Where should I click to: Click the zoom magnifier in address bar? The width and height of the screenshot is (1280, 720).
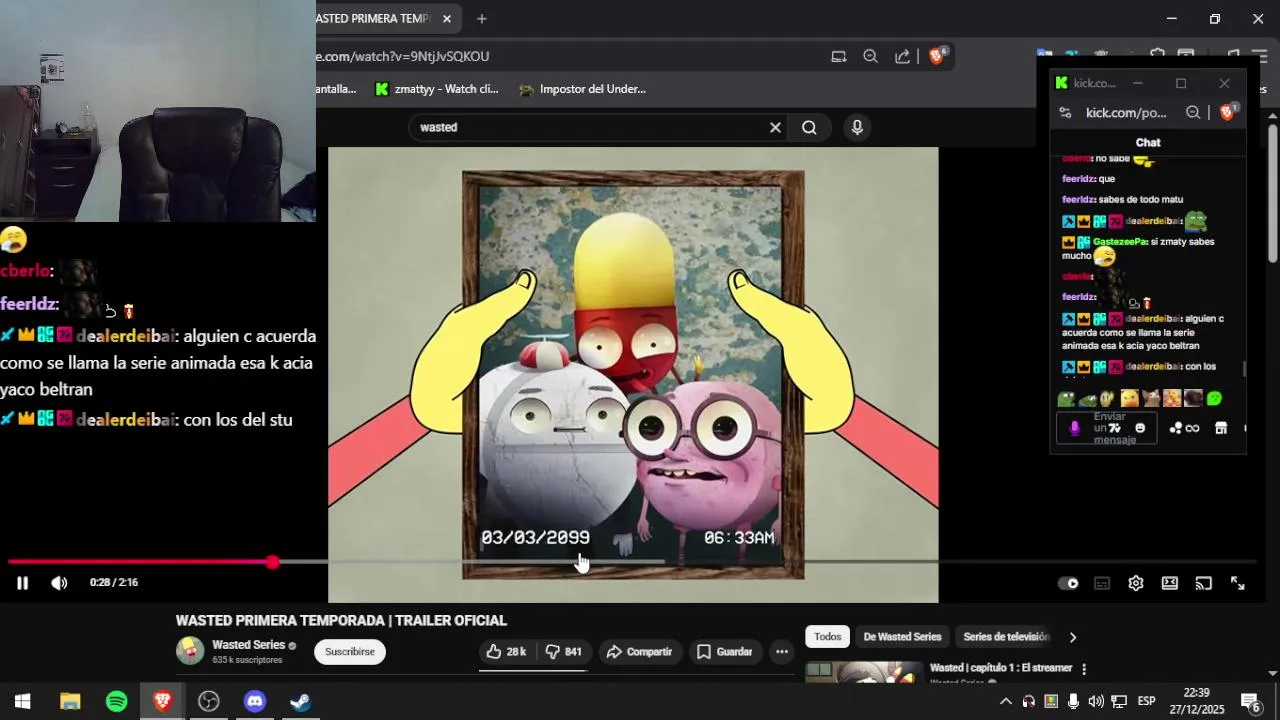(x=870, y=56)
